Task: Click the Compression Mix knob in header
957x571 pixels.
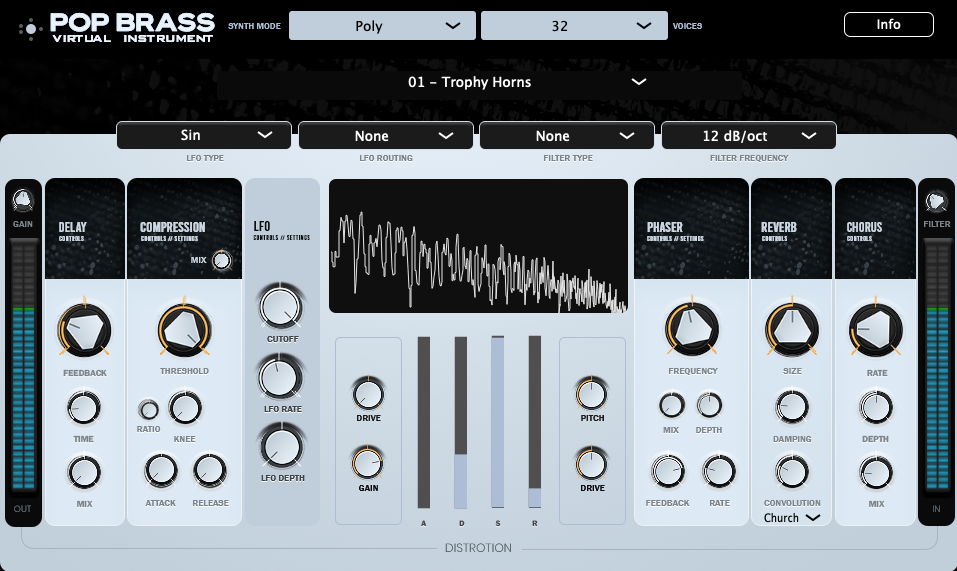Action: (x=222, y=261)
